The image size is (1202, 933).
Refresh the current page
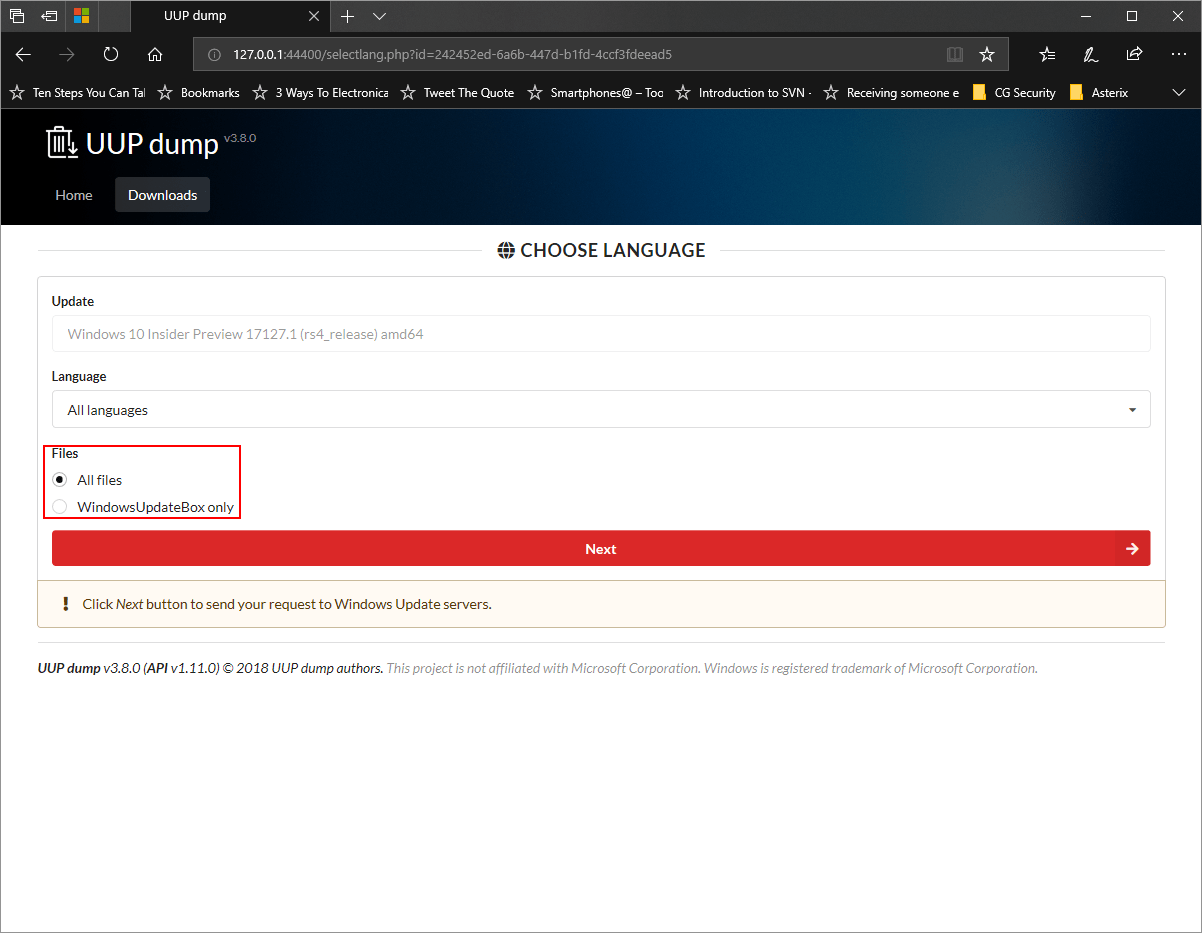tap(110, 54)
